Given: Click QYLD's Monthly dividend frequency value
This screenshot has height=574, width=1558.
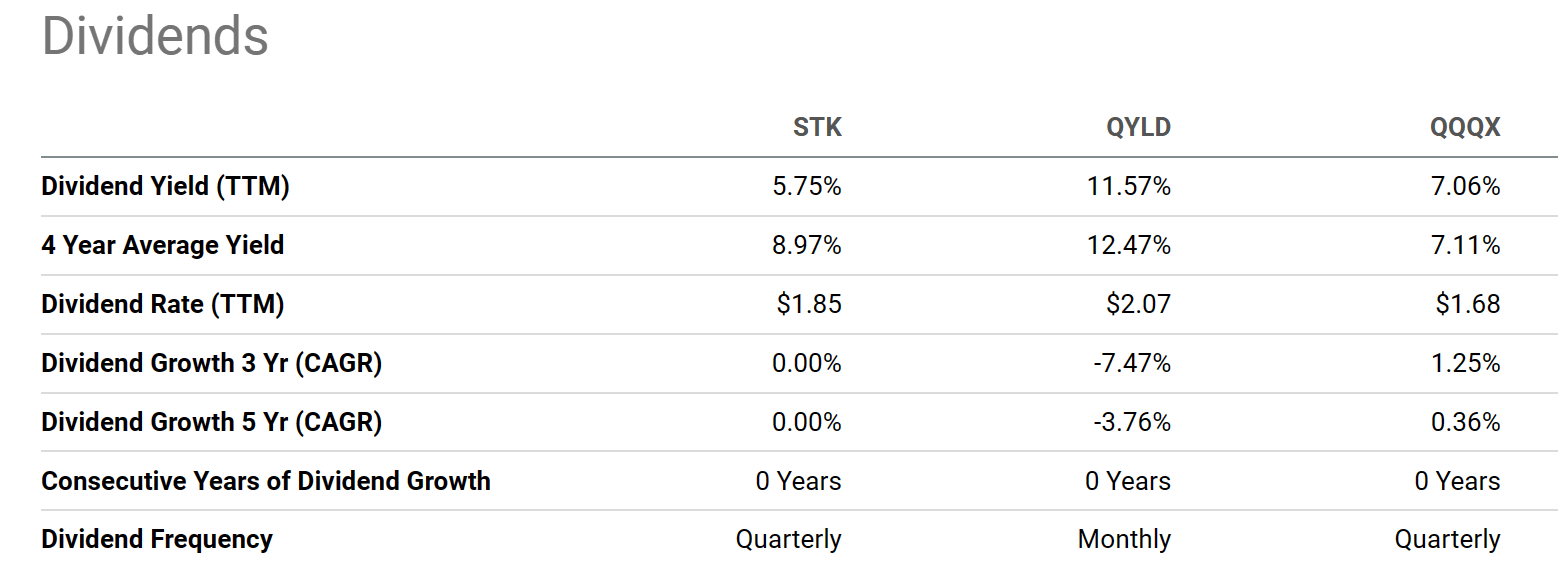Looking at the screenshot, I should click(1124, 540).
